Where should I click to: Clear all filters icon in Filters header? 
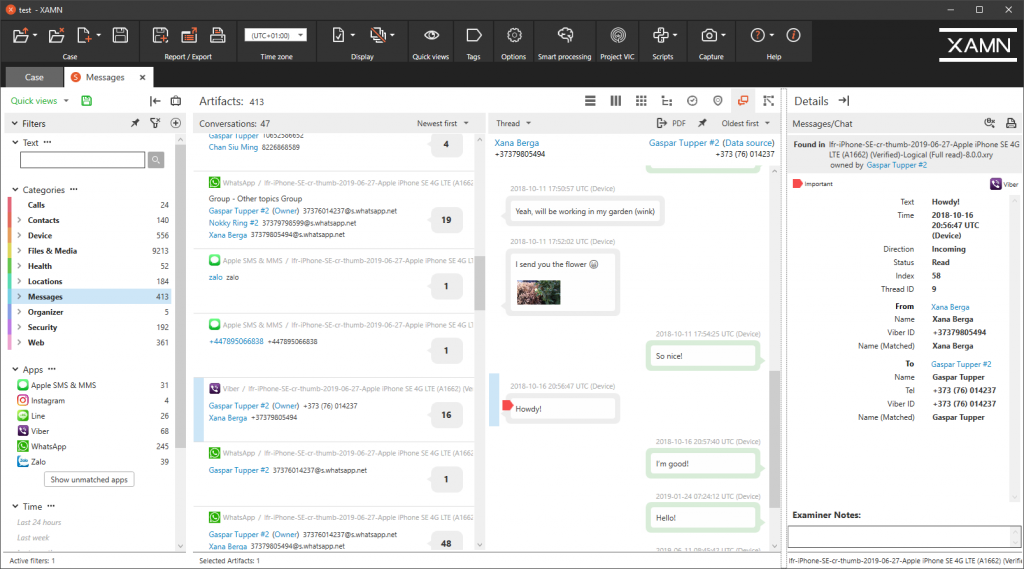(x=155, y=123)
